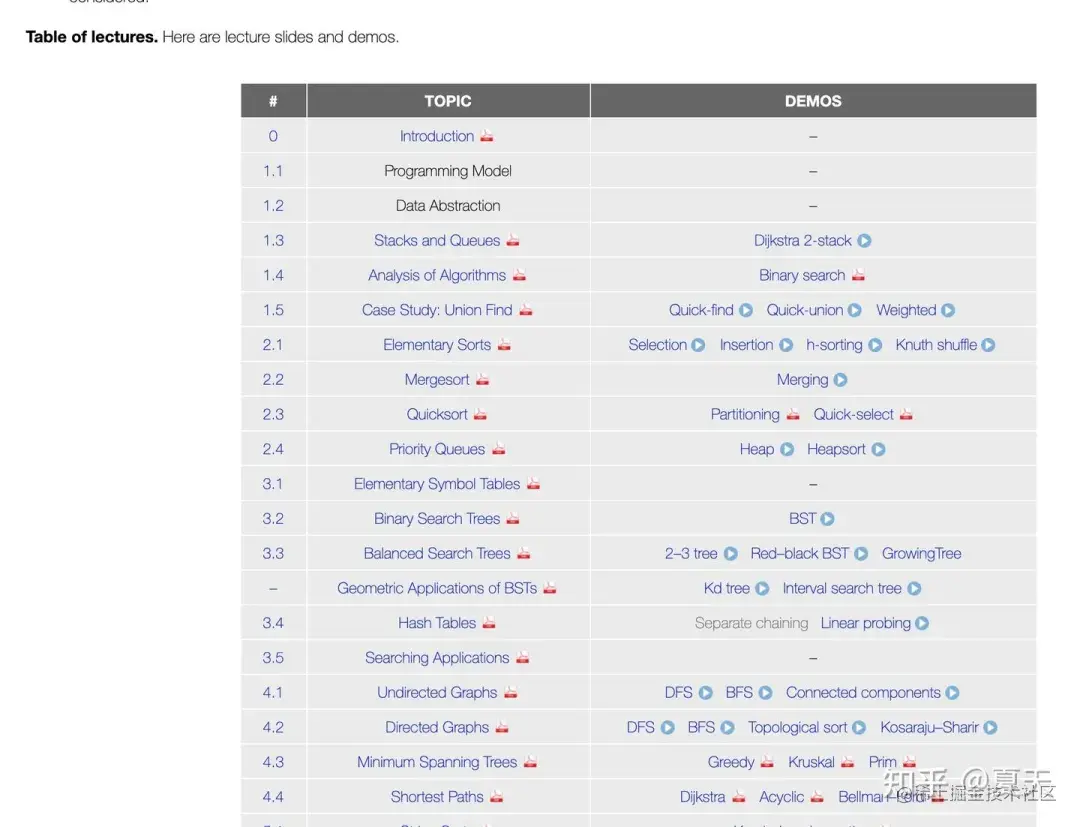
Task: Click the PDF icon beside Binary search demo
Action: click(x=858, y=275)
